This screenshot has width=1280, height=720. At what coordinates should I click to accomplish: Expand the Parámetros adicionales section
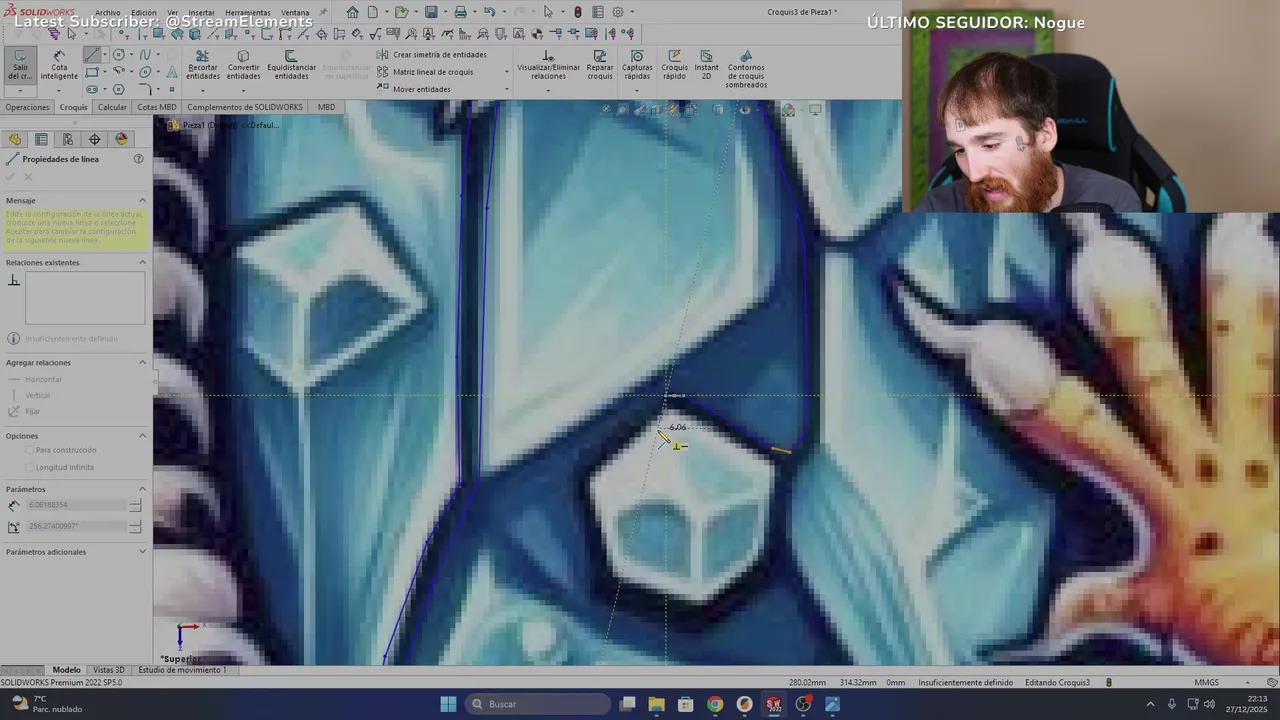[142, 551]
